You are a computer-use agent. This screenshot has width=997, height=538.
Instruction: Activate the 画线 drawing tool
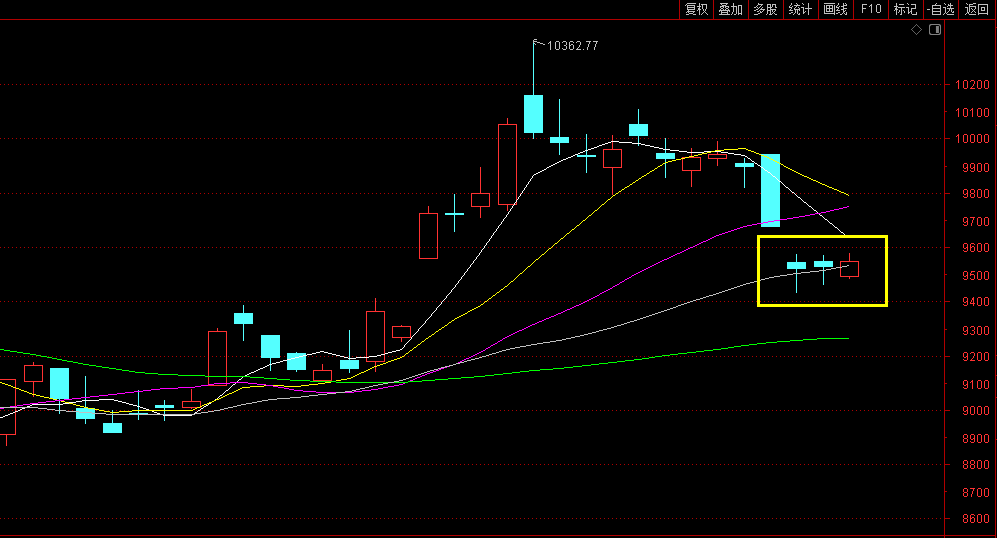835,9
